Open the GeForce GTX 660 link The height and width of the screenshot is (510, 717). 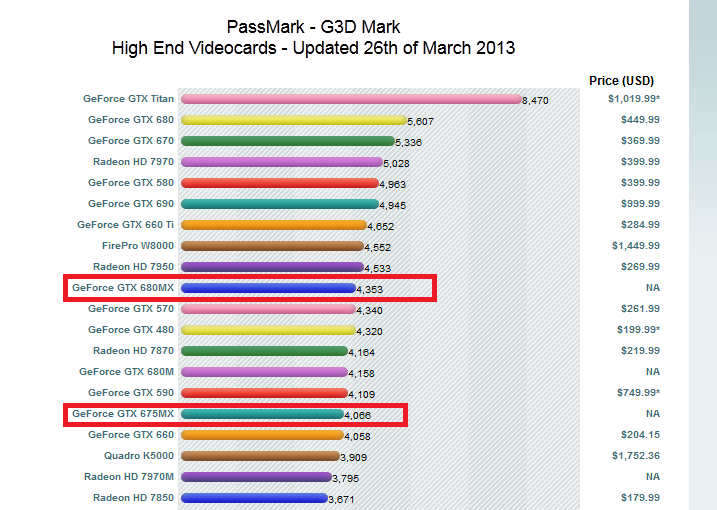[x=131, y=435]
